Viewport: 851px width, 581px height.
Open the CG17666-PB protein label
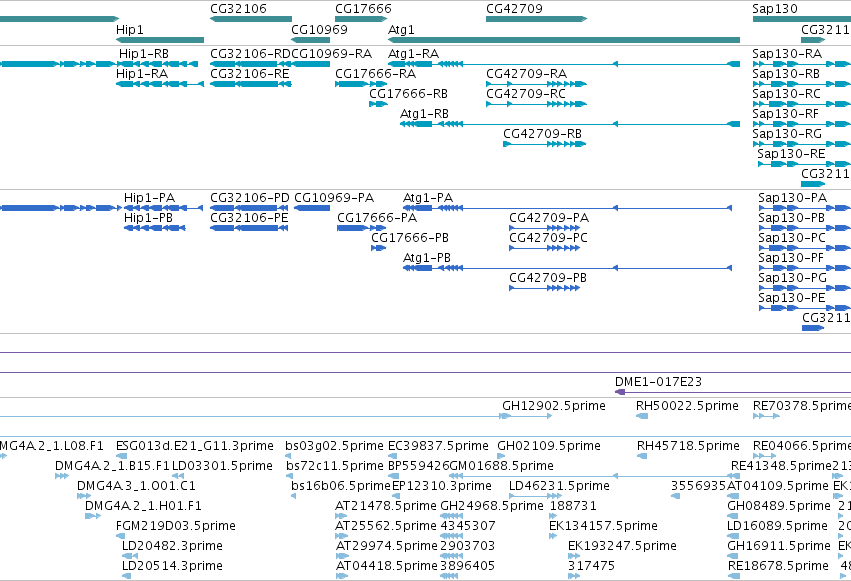(410, 238)
